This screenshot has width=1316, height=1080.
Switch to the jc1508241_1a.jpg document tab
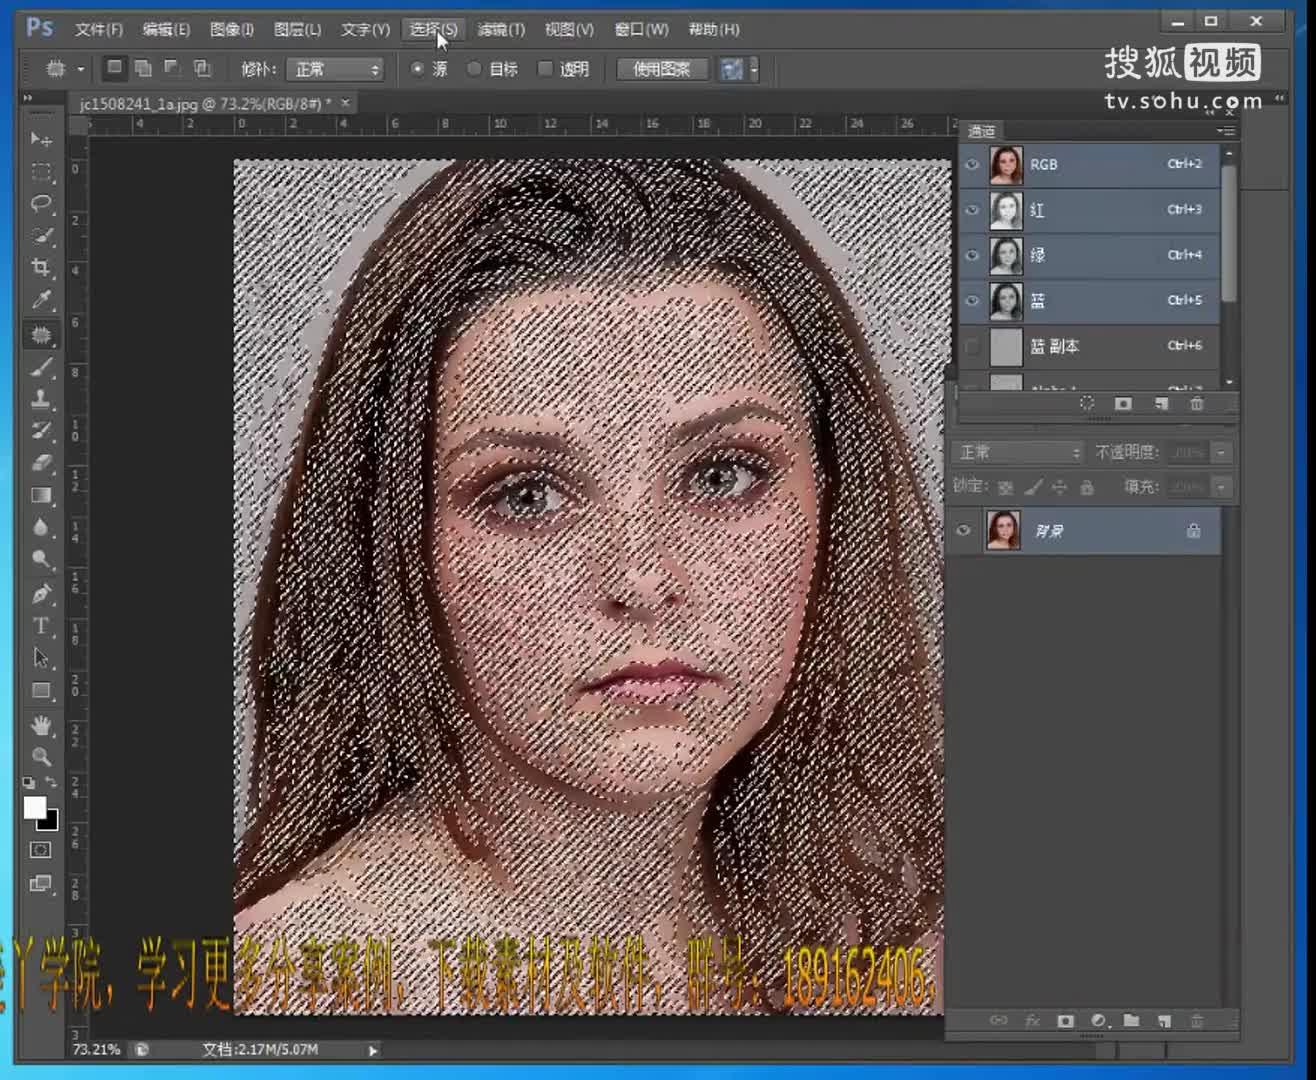200,102
